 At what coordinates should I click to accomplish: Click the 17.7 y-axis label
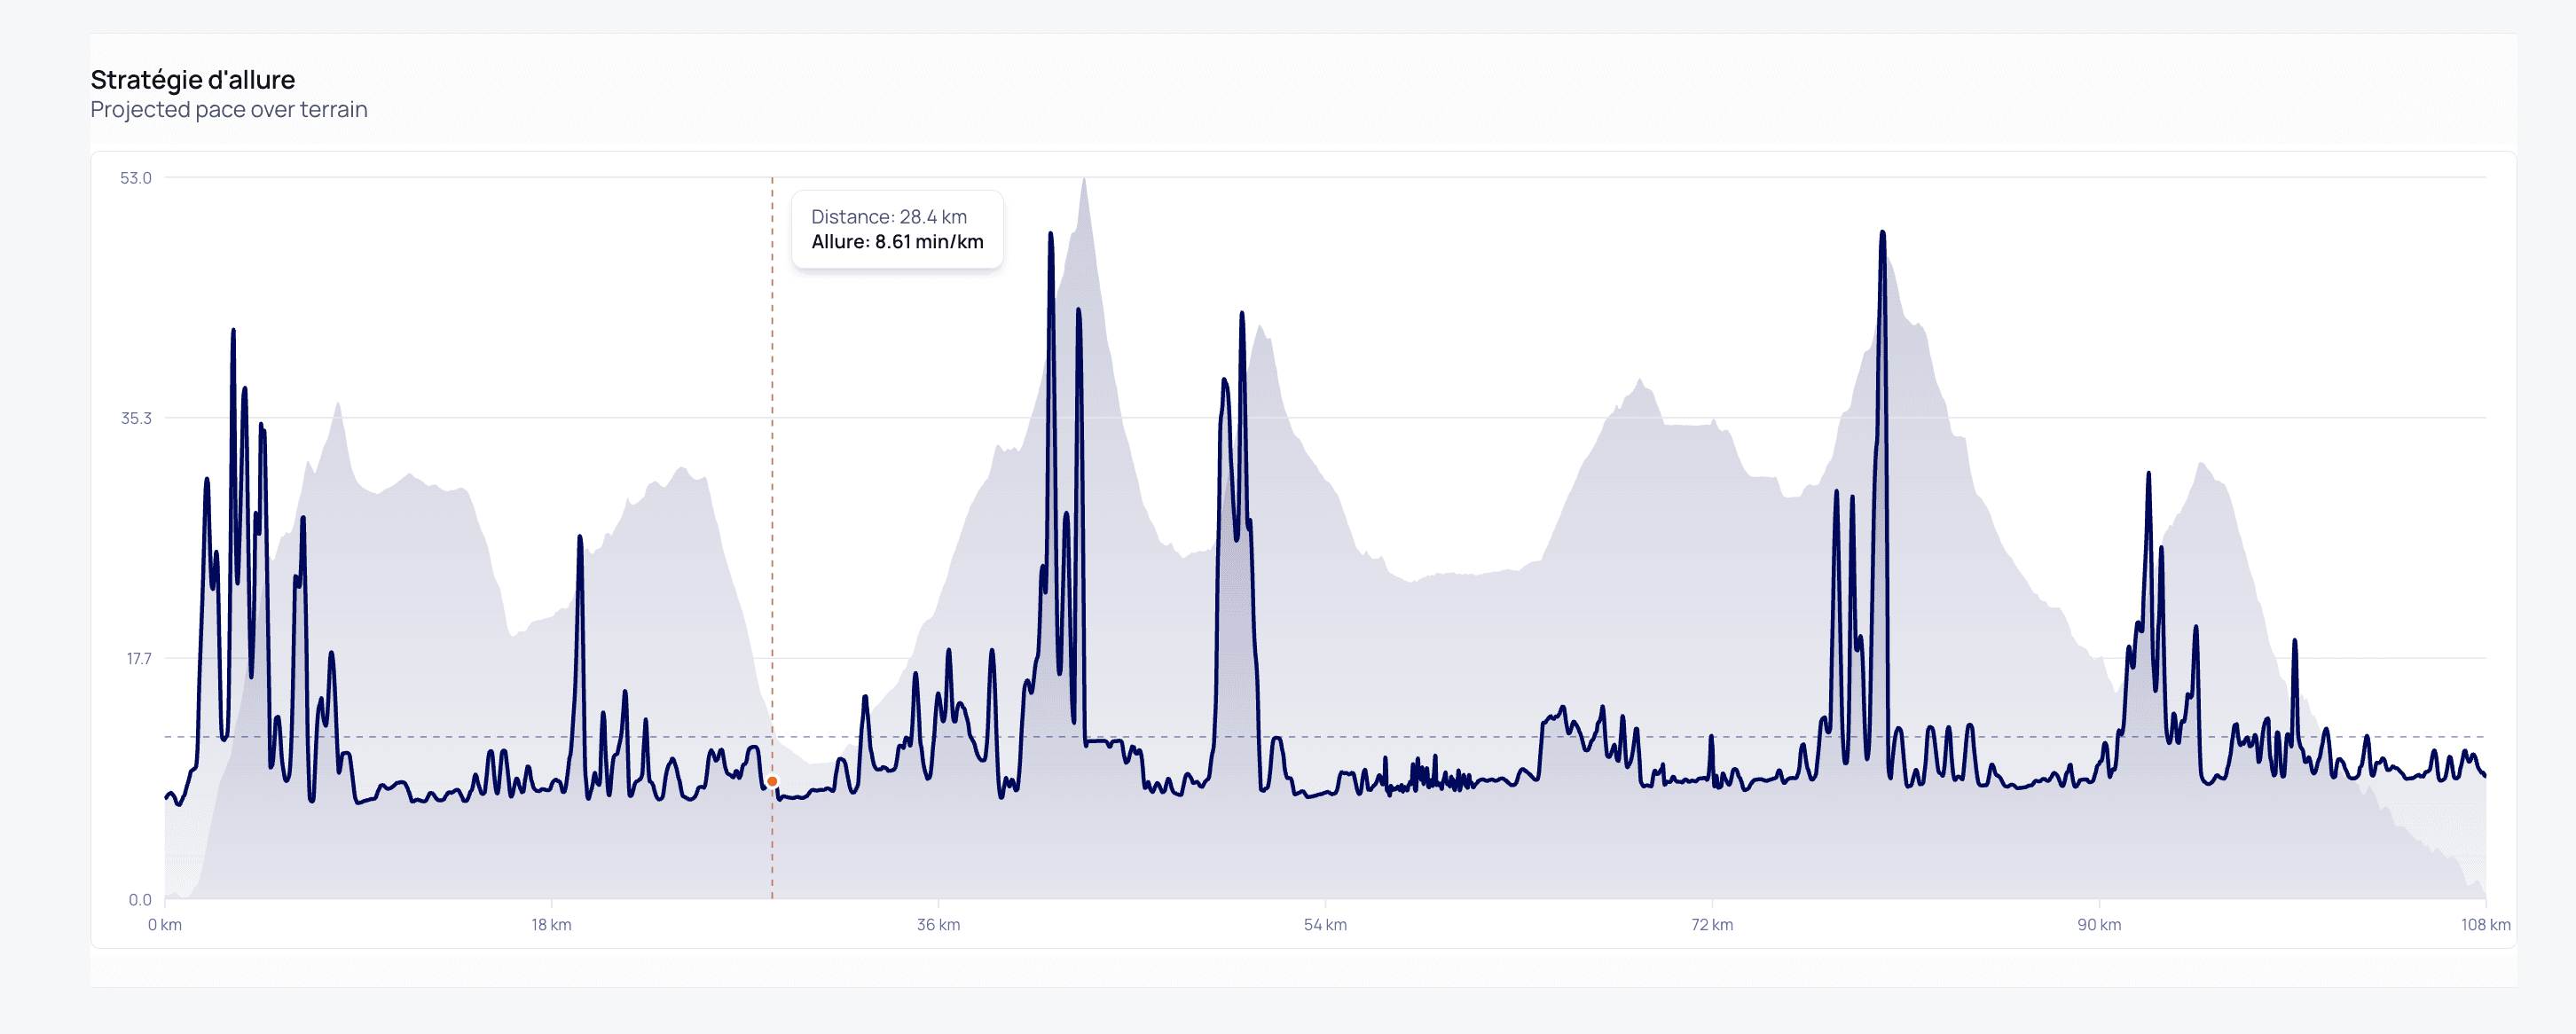(138, 658)
